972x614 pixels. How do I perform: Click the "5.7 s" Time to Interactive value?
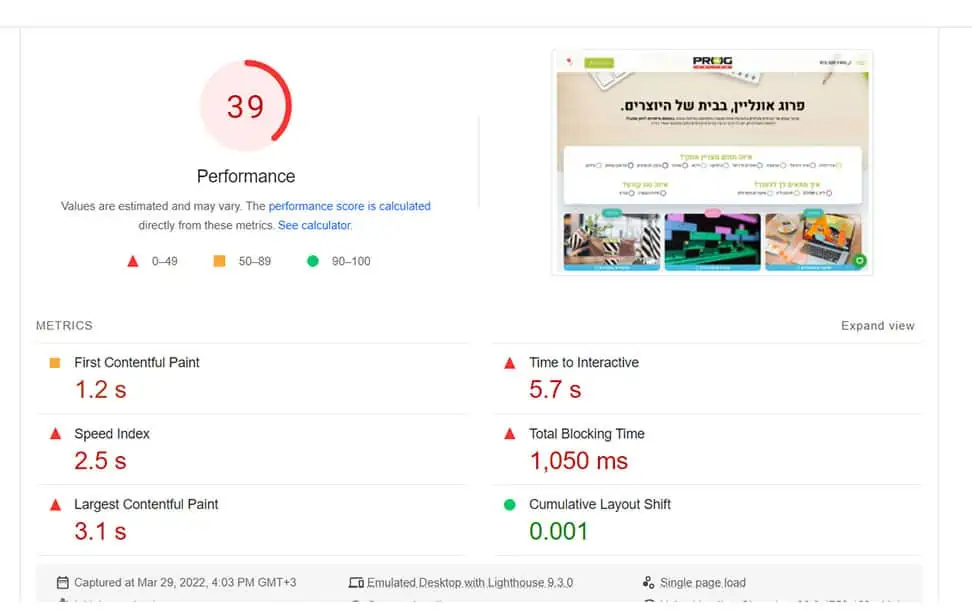555,389
